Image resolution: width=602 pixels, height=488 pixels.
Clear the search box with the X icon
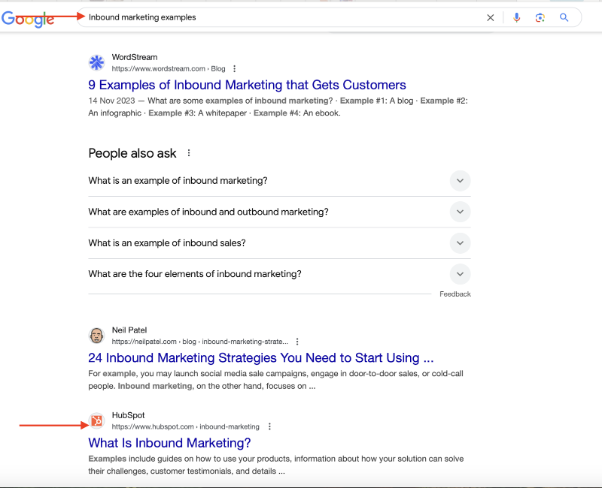(x=490, y=18)
